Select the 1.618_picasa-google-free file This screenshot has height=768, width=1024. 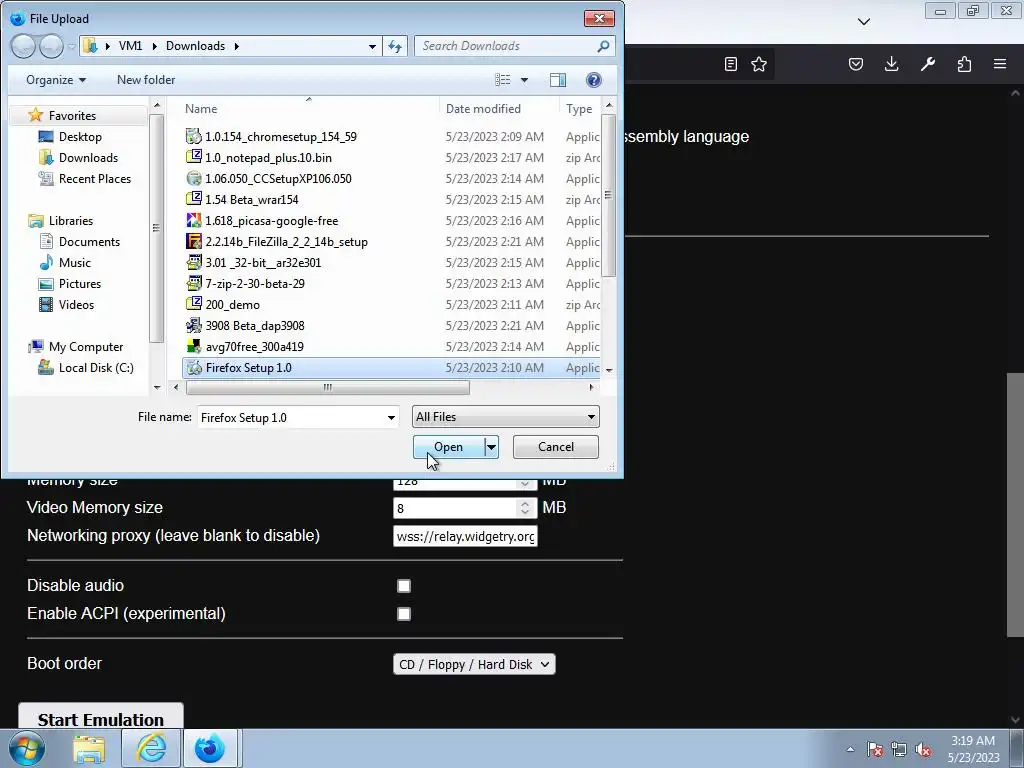pyautogui.click(x=272, y=221)
